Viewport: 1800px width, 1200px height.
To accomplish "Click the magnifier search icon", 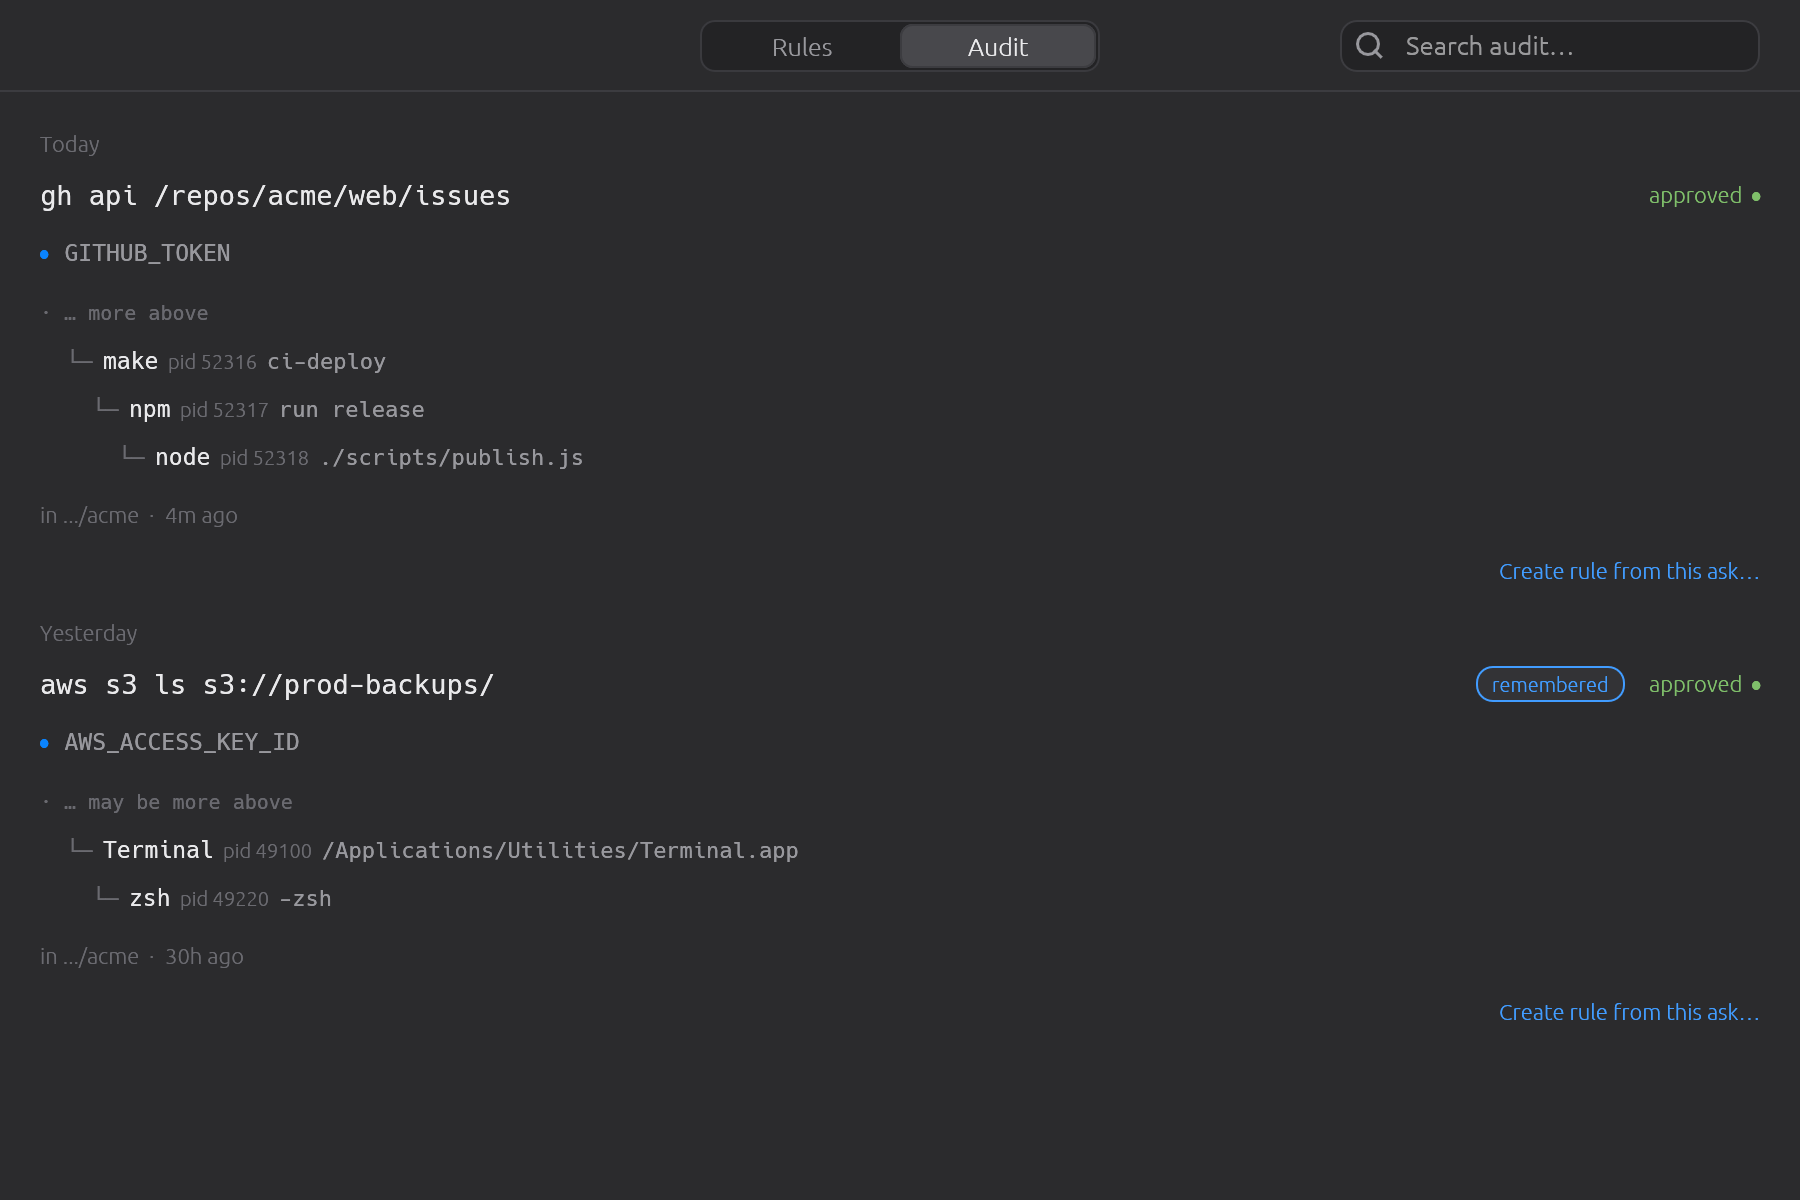I will (1369, 46).
